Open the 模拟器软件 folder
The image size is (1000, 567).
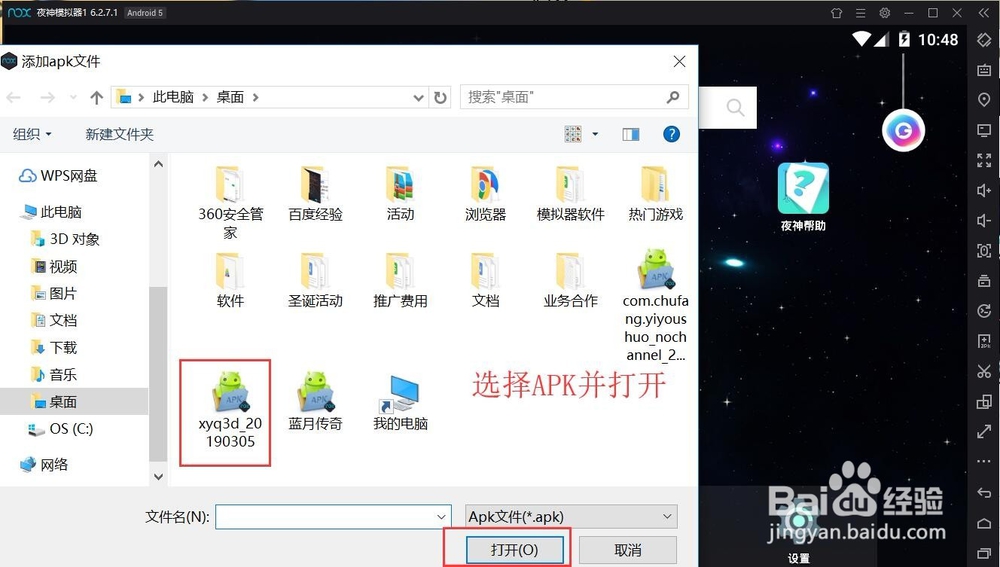click(x=570, y=194)
